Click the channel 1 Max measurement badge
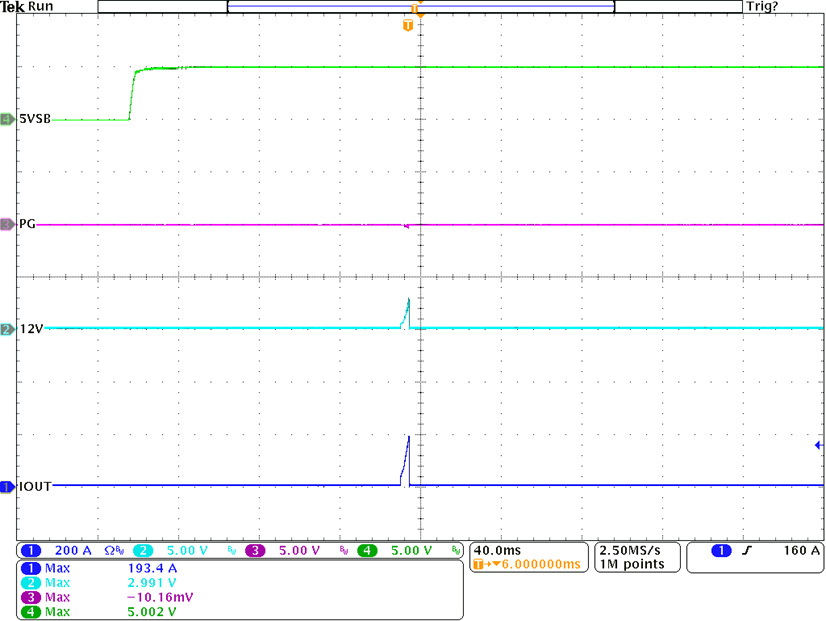The image size is (826, 621). click(x=31, y=568)
